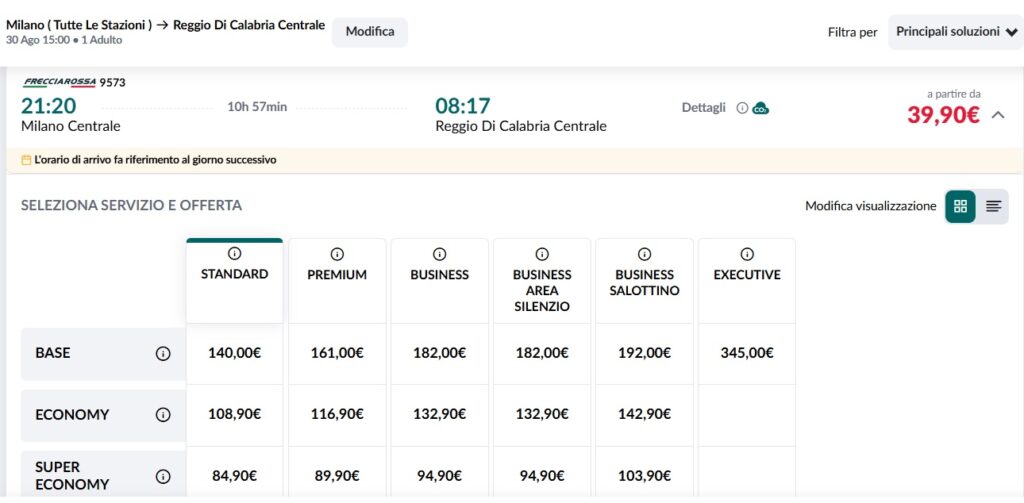Collapse the train offer via chevron

[997, 115]
